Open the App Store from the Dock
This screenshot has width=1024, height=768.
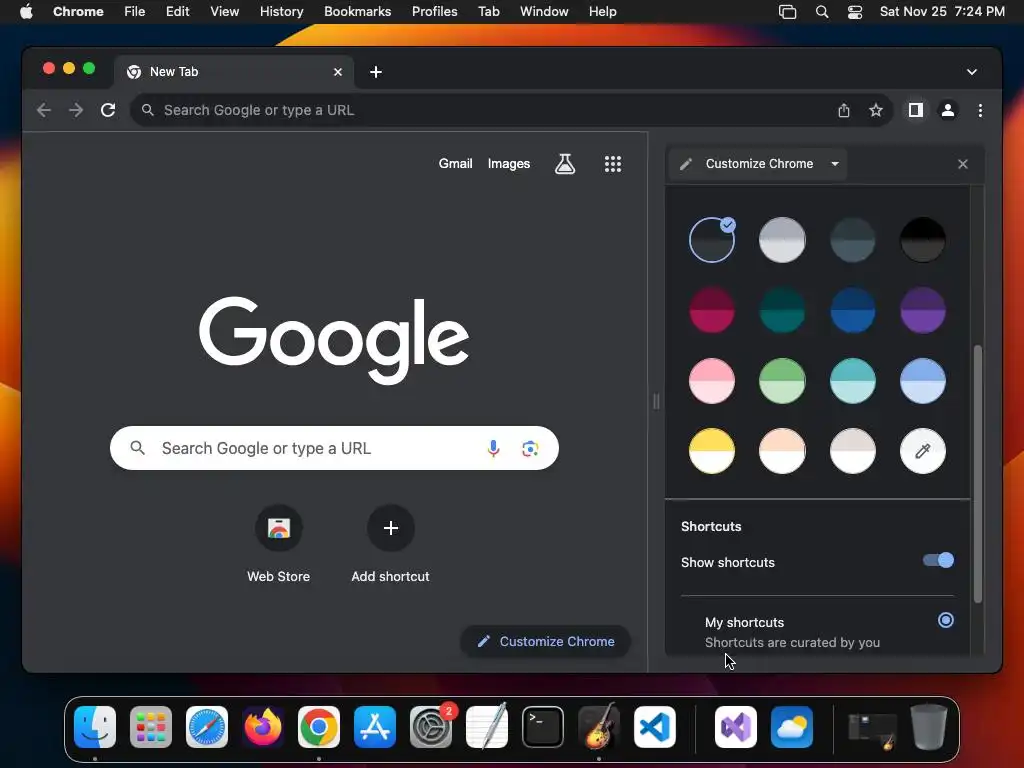point(375,727)
